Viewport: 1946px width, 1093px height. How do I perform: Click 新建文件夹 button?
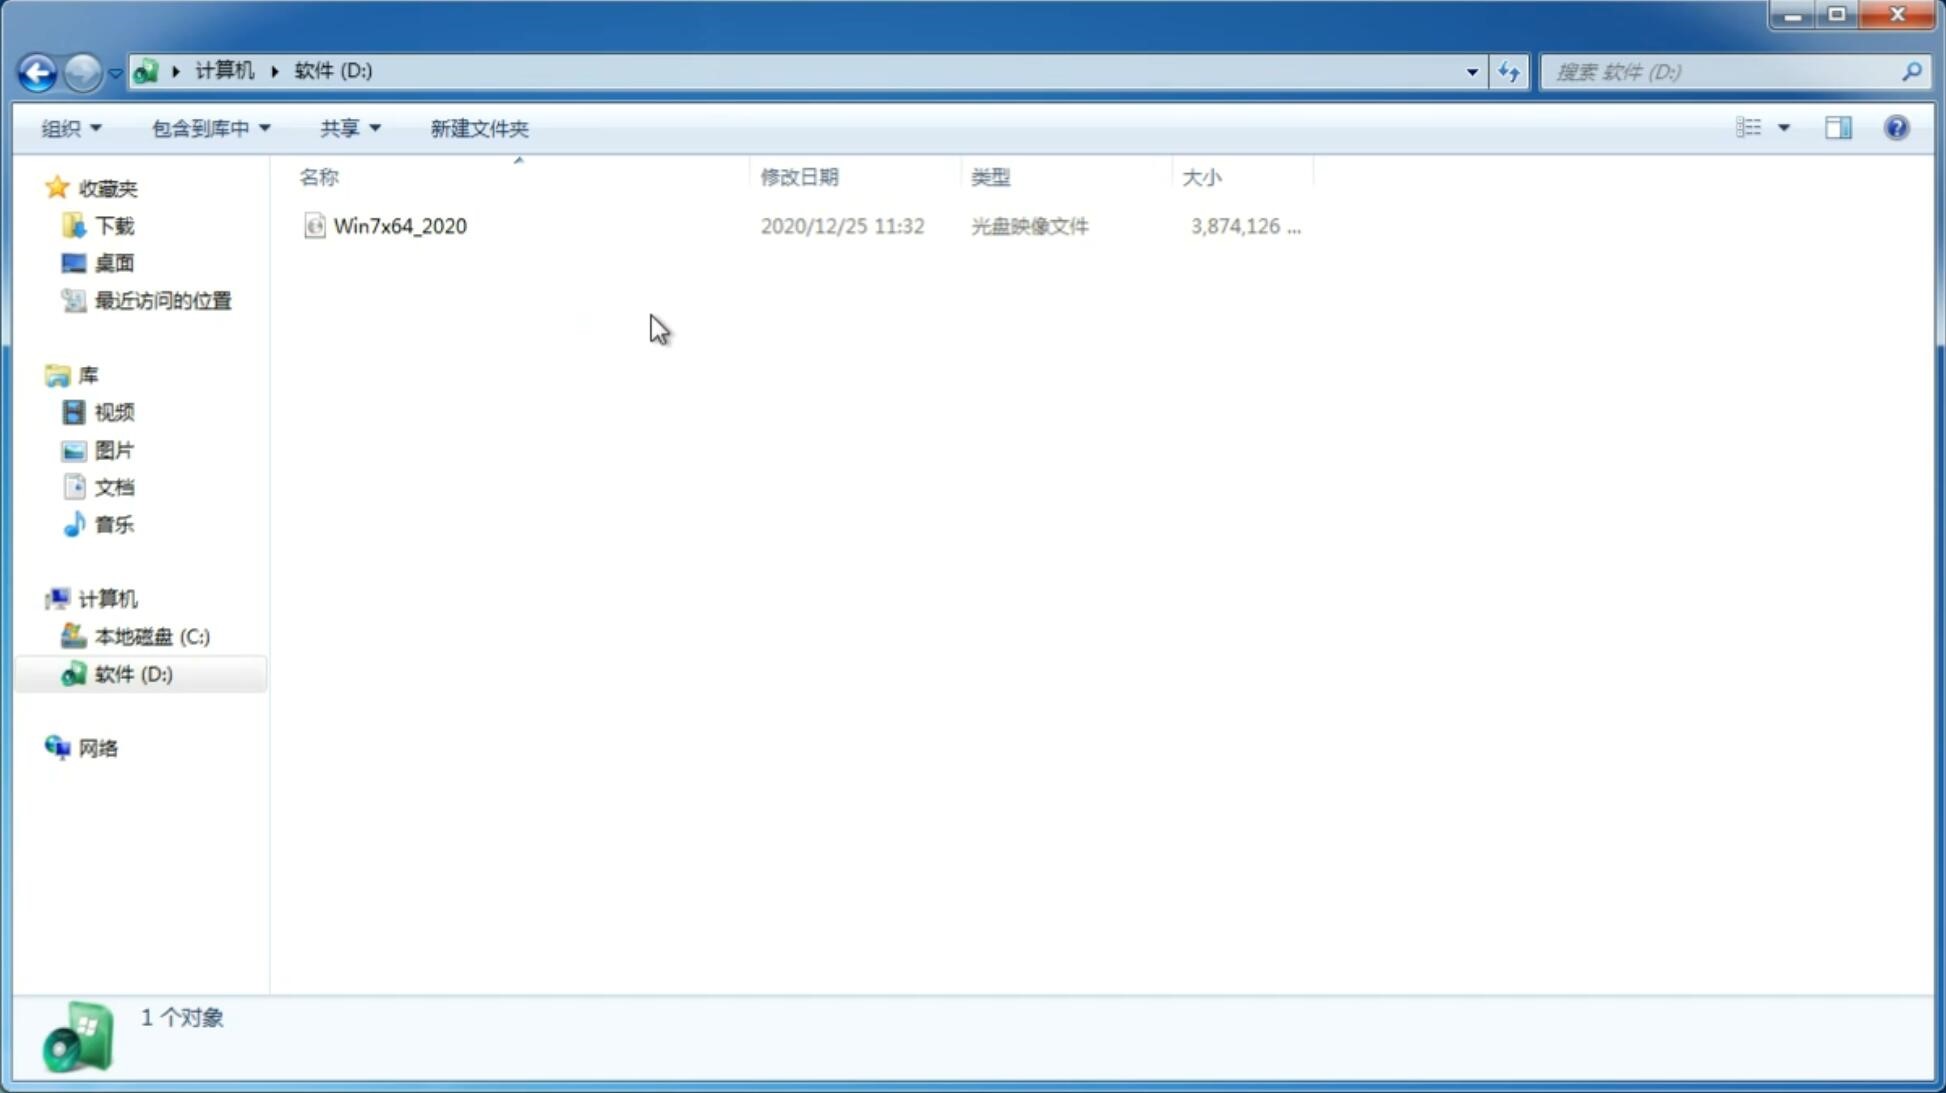(x=480, y=127)
